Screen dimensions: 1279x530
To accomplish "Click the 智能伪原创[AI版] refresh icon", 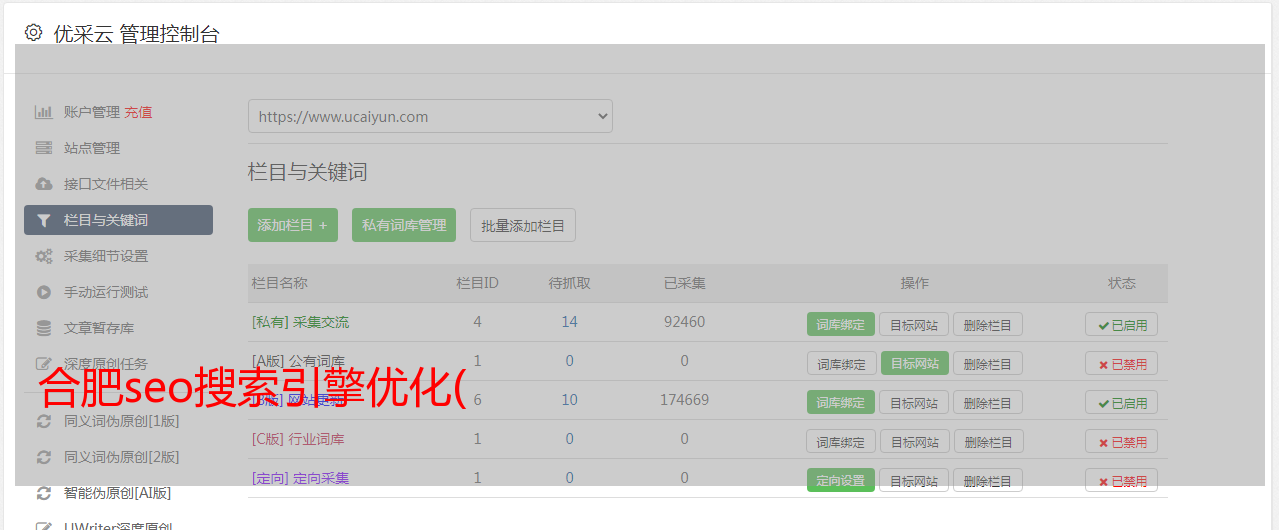I will click(43, 493).
